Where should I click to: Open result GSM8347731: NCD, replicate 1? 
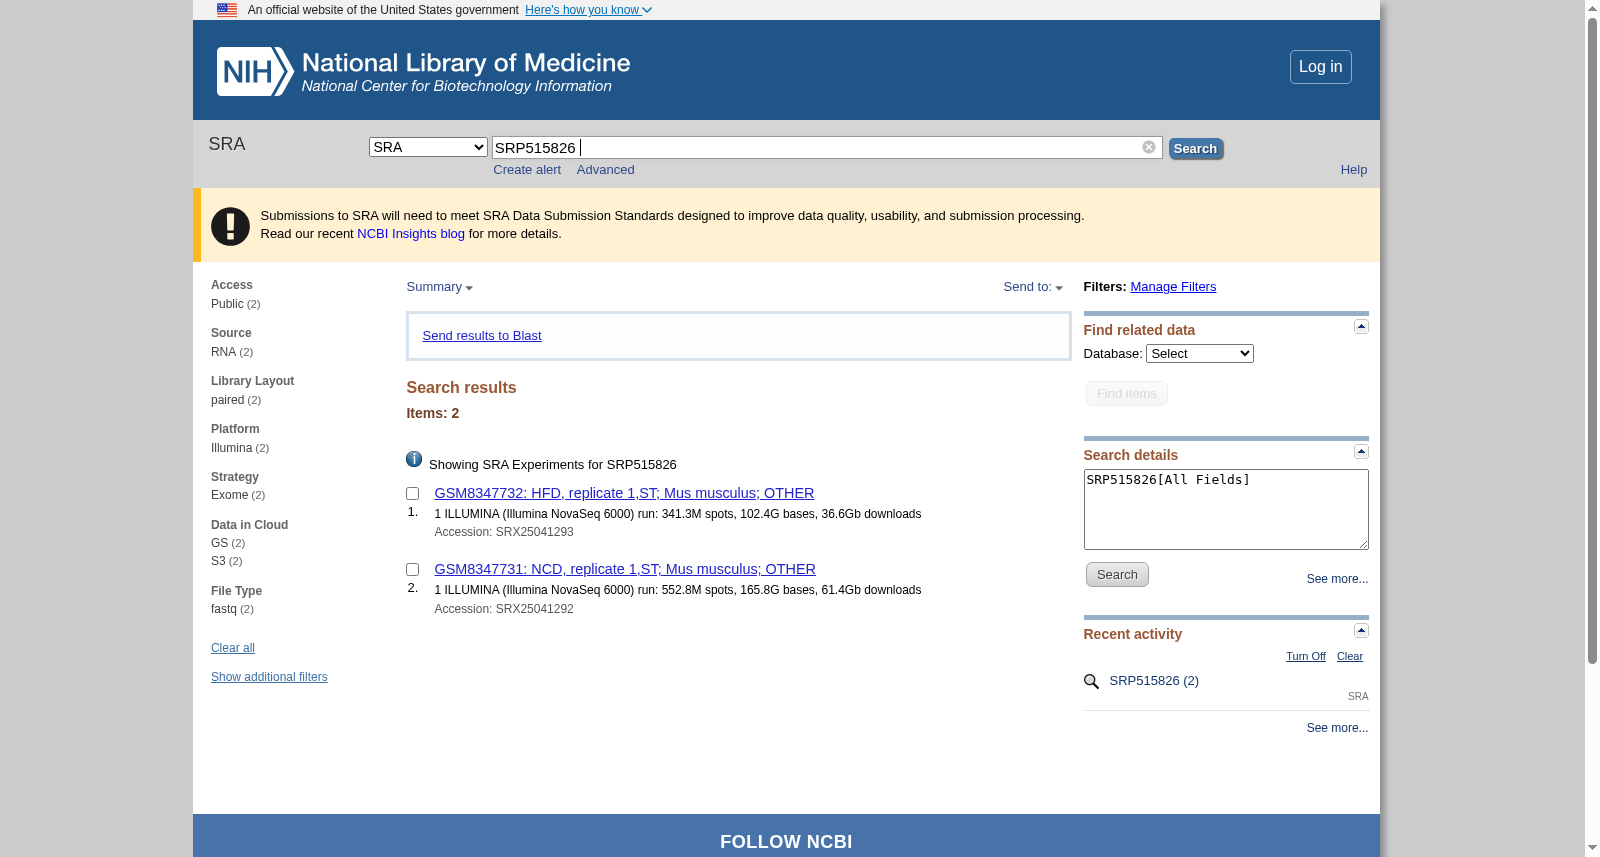pyautogui.click(x=625, y=569)
